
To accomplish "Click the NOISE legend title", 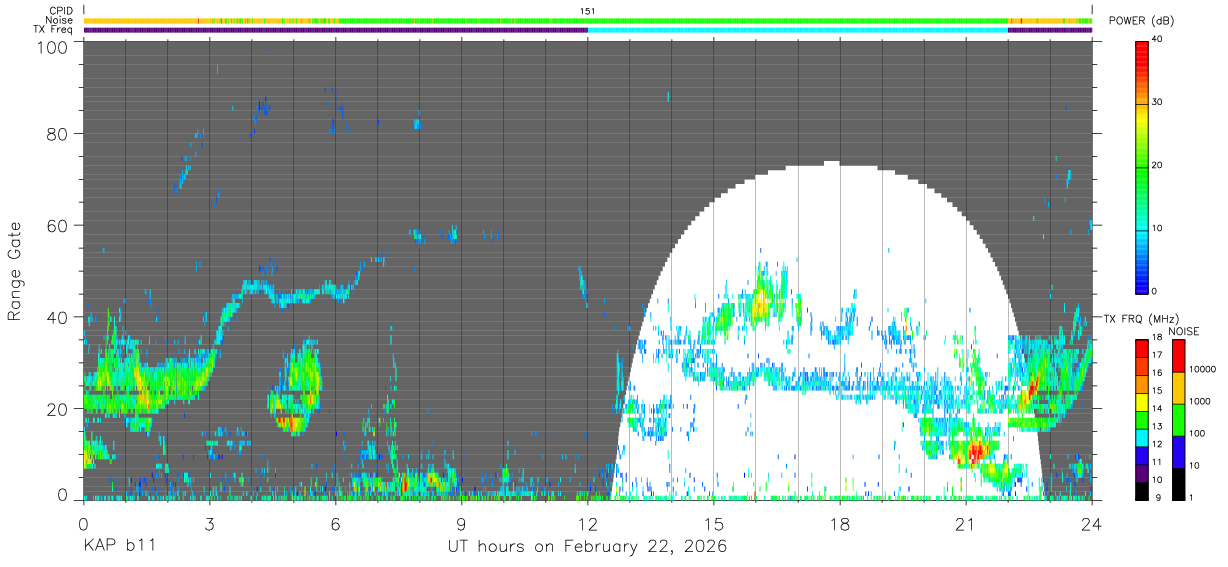I will click(1184, 331).
